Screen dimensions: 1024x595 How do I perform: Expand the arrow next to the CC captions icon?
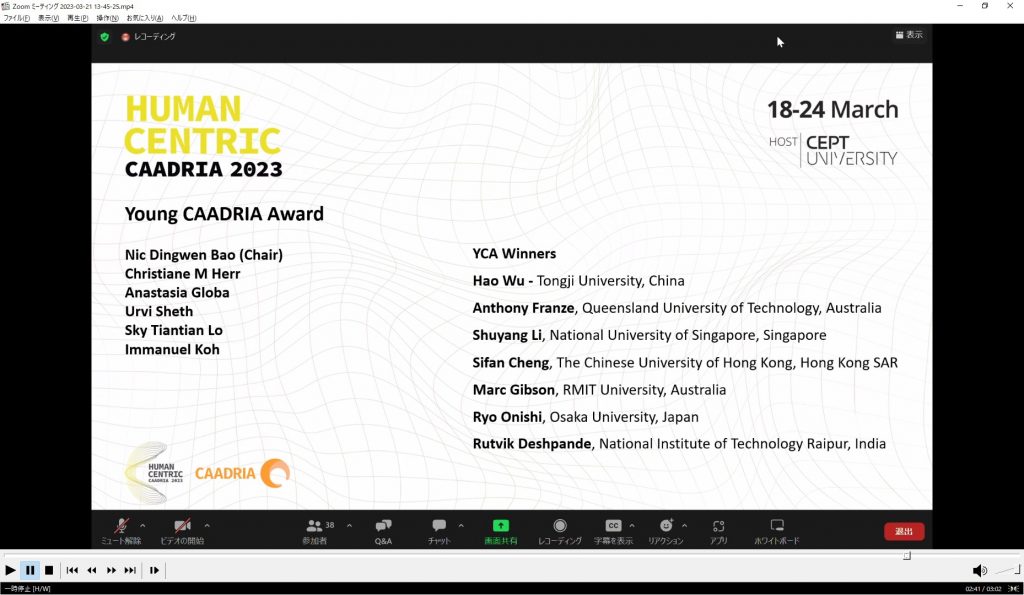point(632,525)
